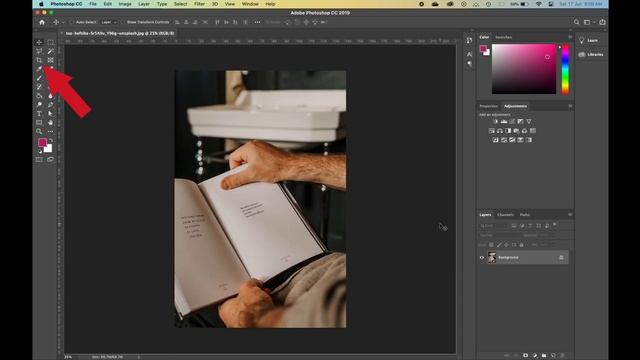640x360 pixels.
Task: Hide the Background layer eye icon
Action: [x=482, y=258]
